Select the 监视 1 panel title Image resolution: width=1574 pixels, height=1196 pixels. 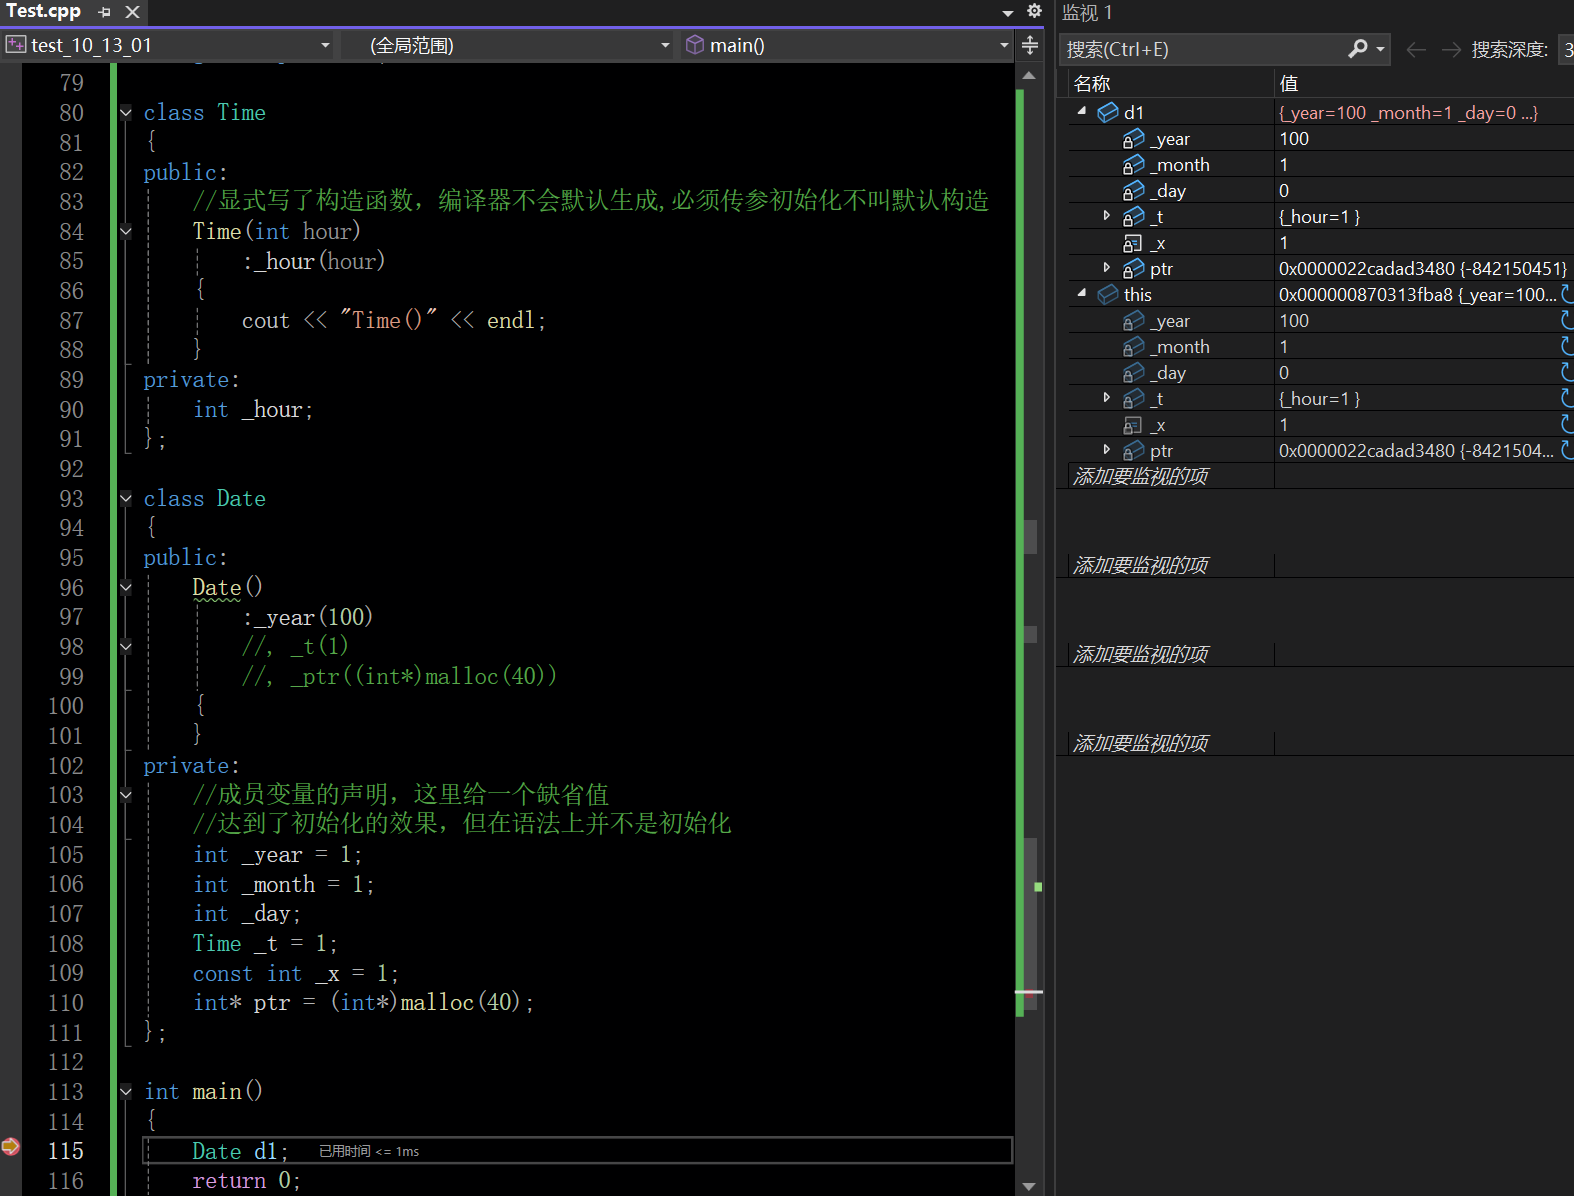click(1087, 12)
